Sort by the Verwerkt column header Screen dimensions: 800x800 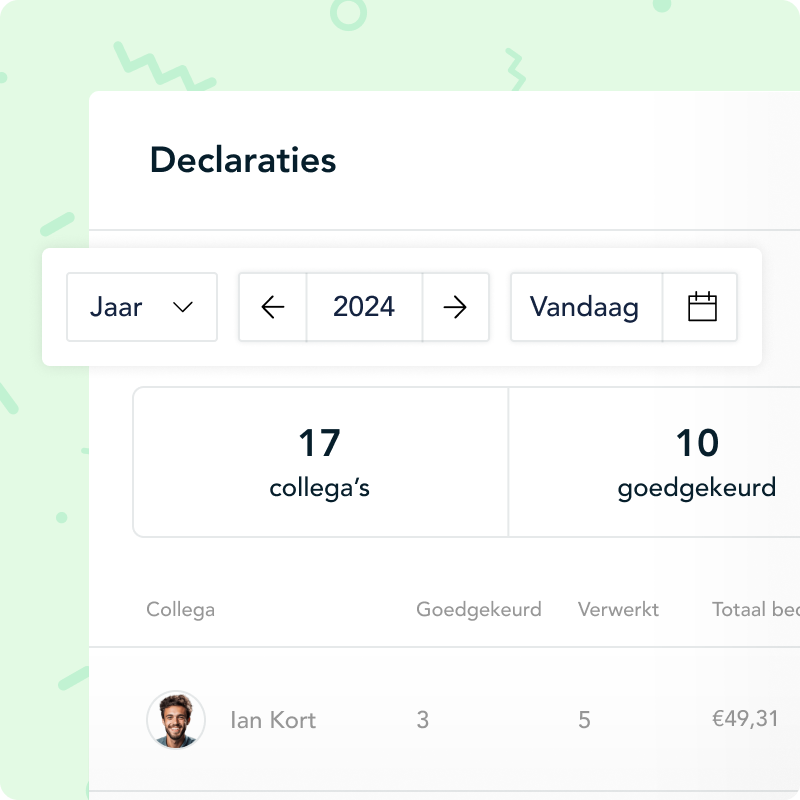[618, 609]
